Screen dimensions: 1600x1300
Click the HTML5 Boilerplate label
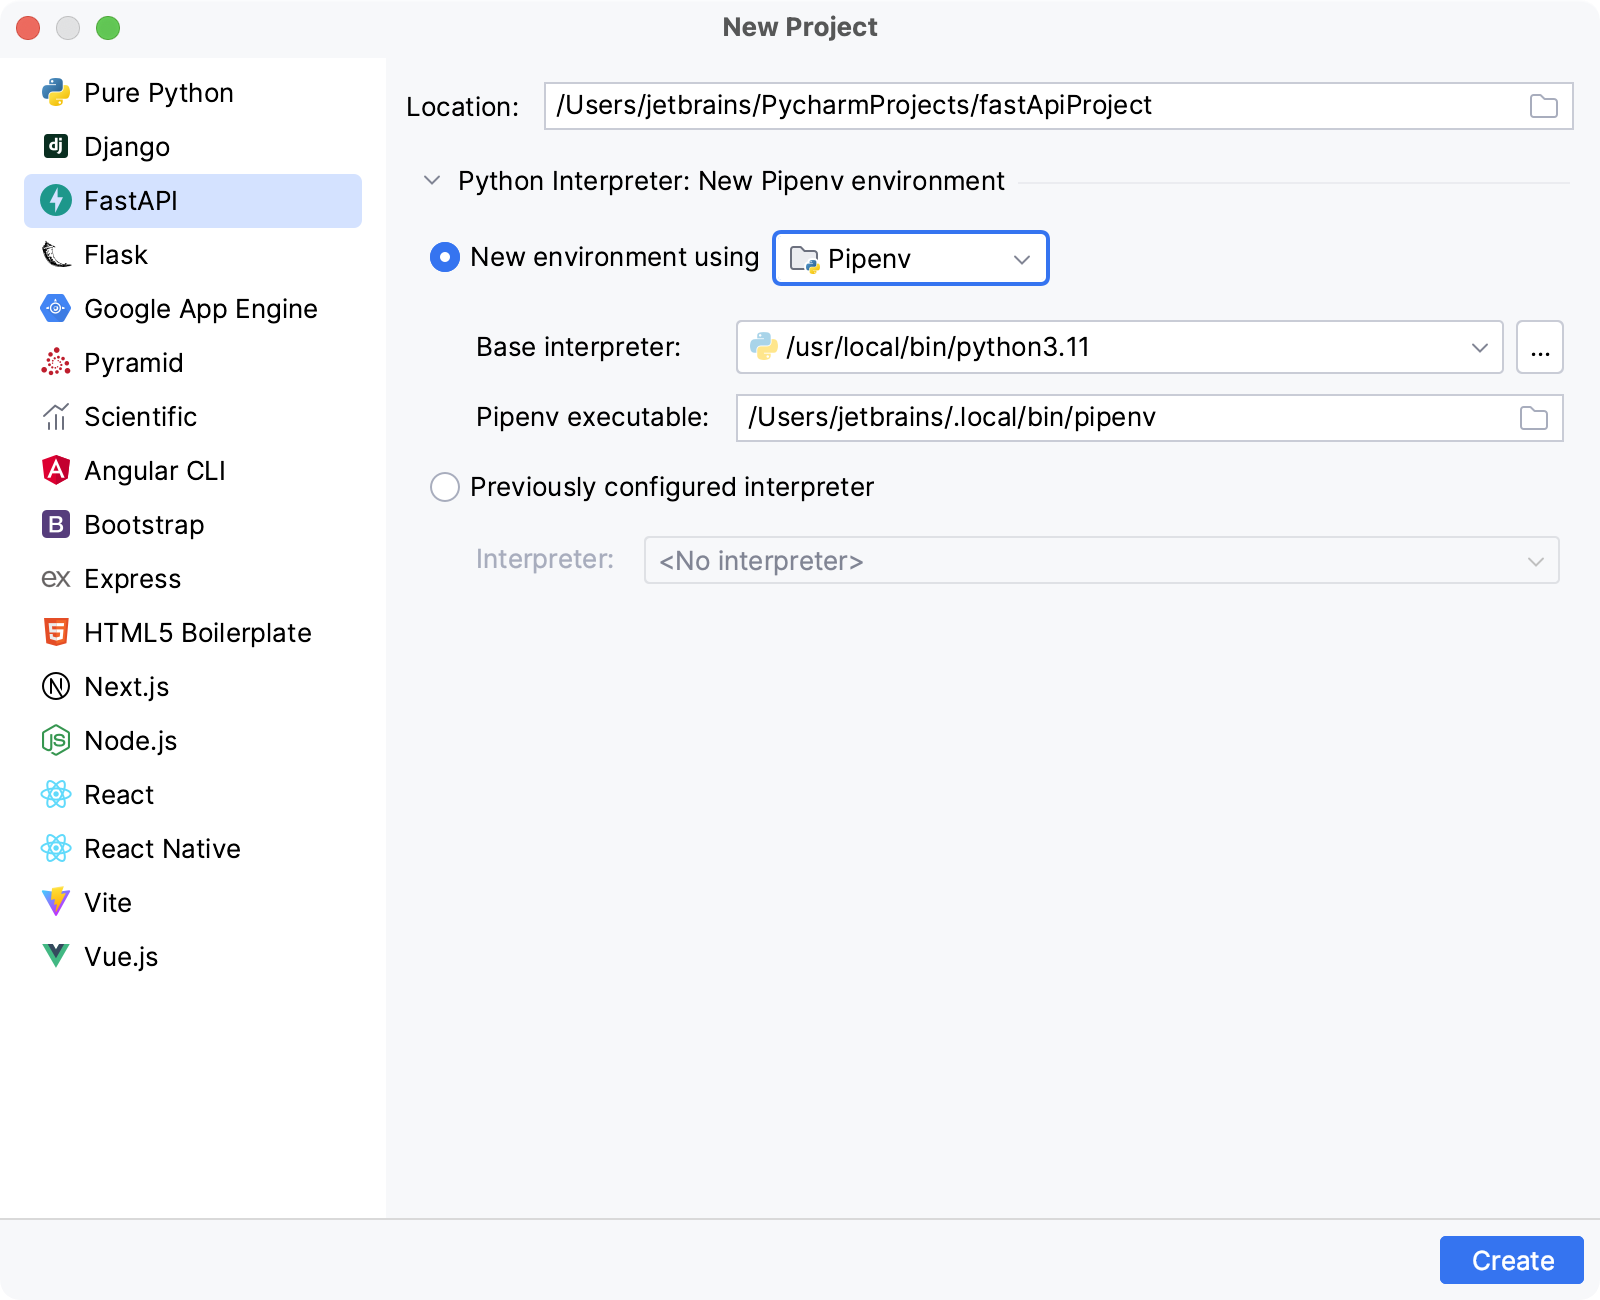[x=198, y=633]
